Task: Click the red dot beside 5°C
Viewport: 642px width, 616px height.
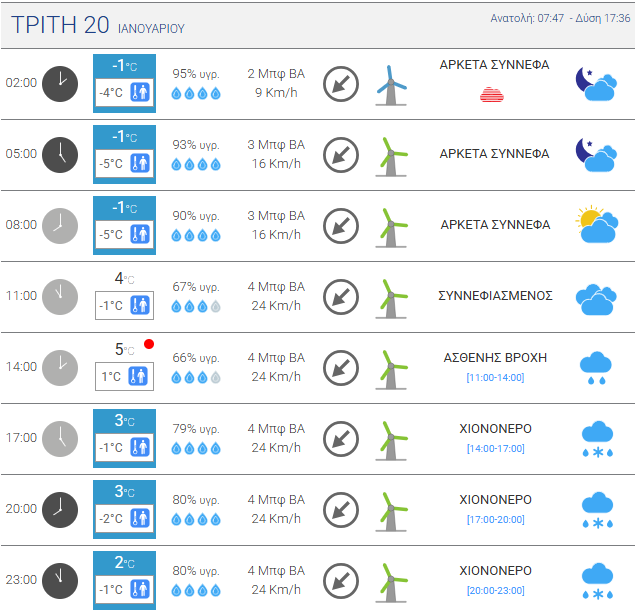Action: click(149, 345)
